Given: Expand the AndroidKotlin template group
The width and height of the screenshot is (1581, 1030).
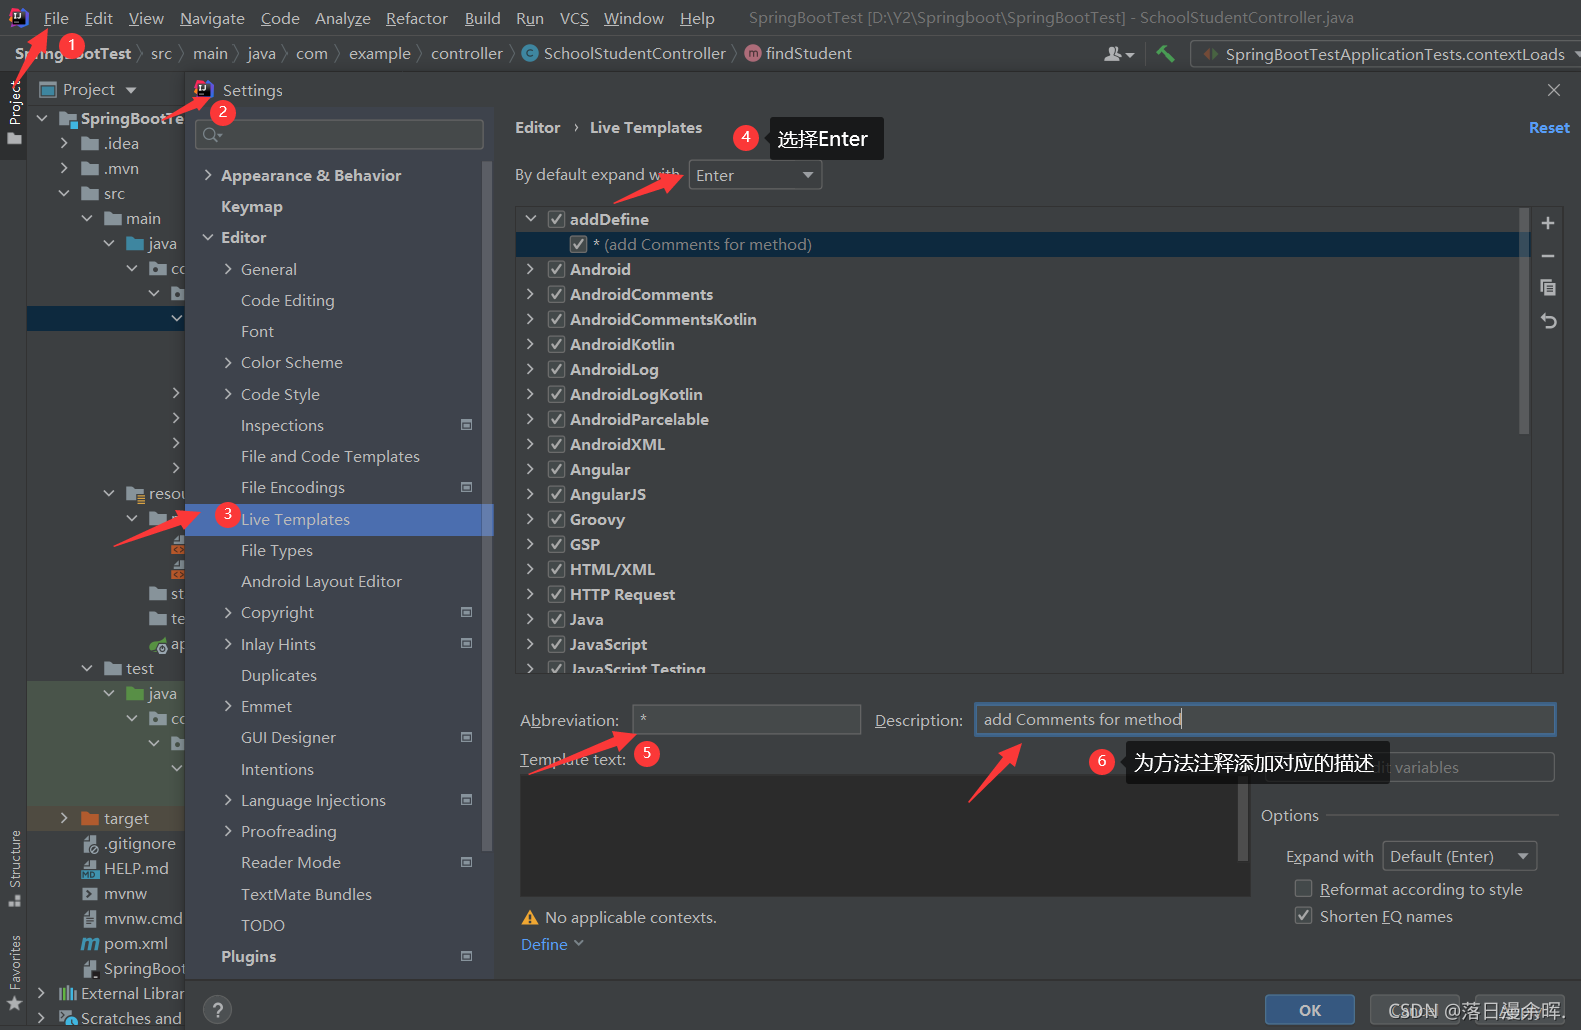Looking at the screenshot, I should pyautogui.click(x=531, y=344).
